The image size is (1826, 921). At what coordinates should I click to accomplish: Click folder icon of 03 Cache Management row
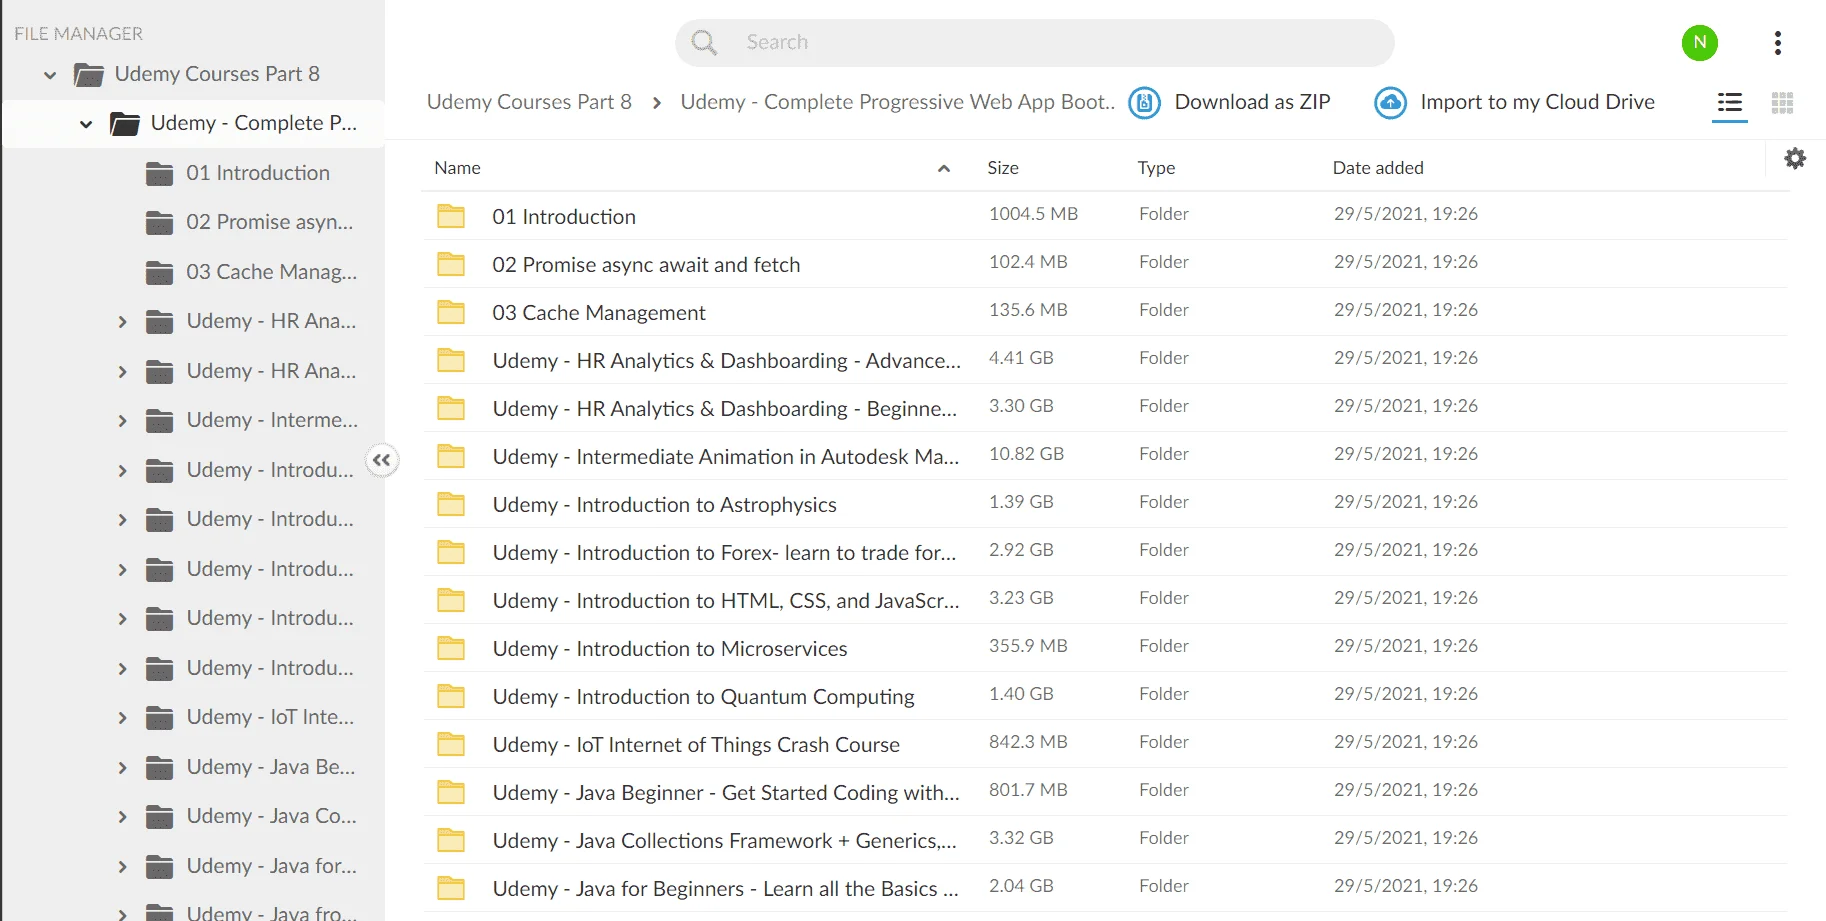point(451,312)
